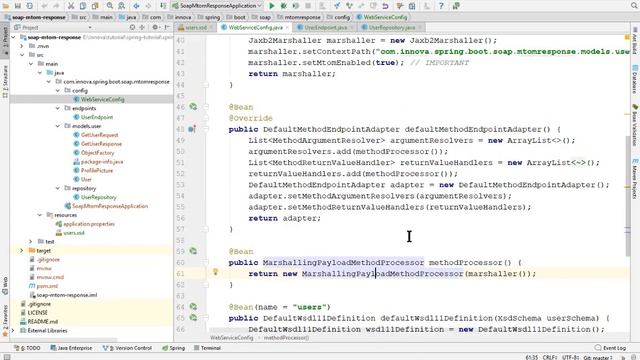Click the Cut scissors icon
This screenshot has width=640, height=360.
tap(71, 6)
